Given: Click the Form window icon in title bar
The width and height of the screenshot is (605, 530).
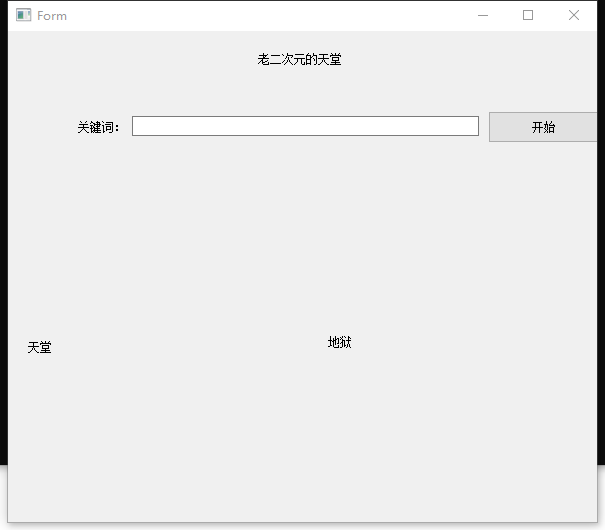Looking at the screenshot, I should (x=24, y=15).
